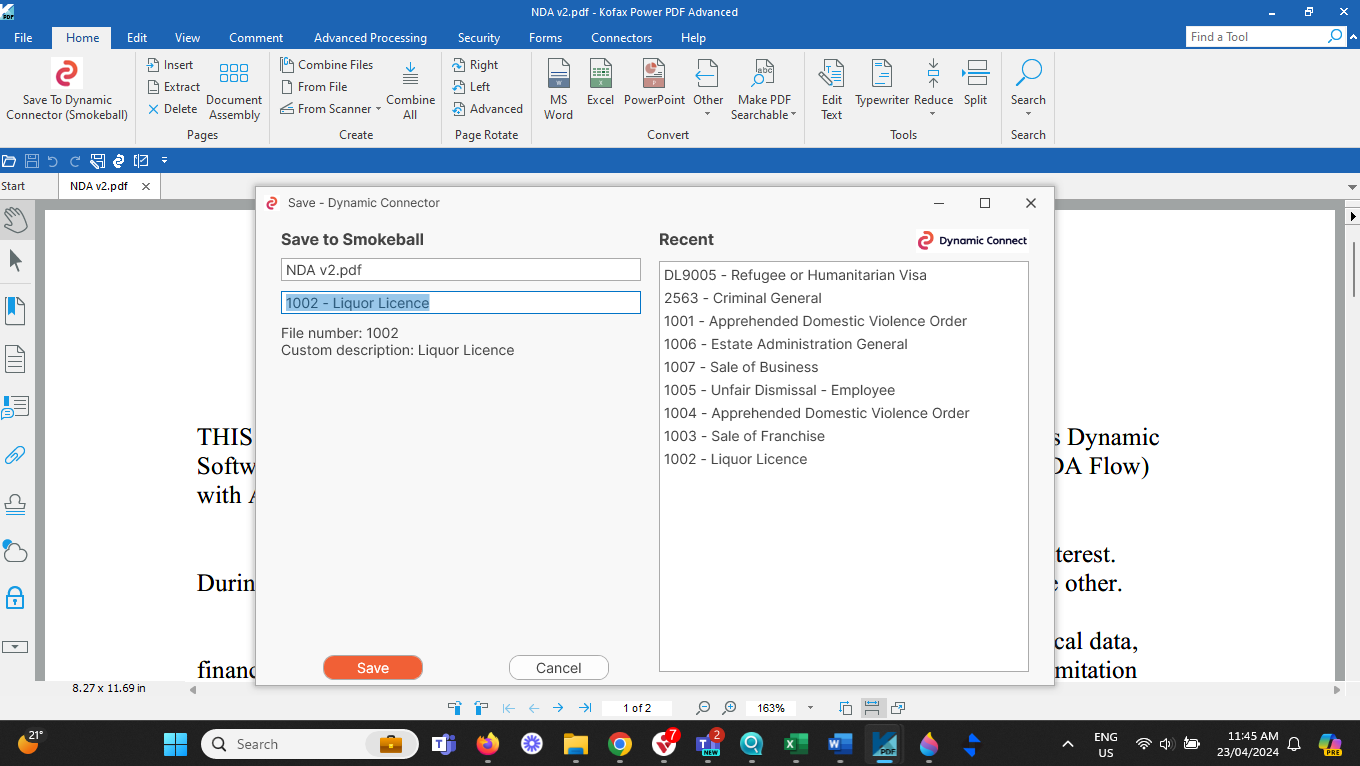Viewport: 1360px width, 766px height.
Task: Click Save To Dynamic Connector Smokeball icon
Action: tap(67, 75)
